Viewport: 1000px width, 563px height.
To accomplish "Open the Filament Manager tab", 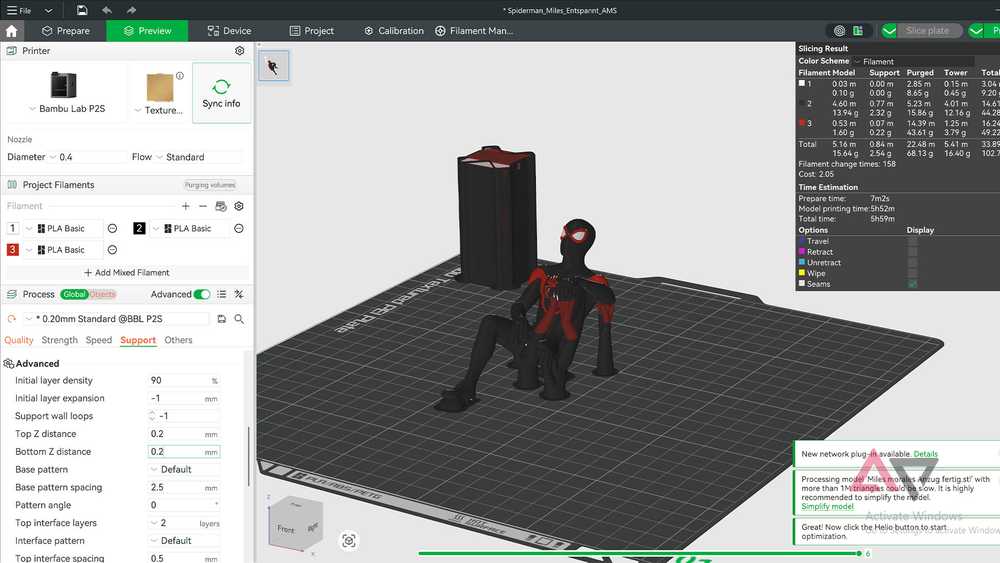I will 474,31.
